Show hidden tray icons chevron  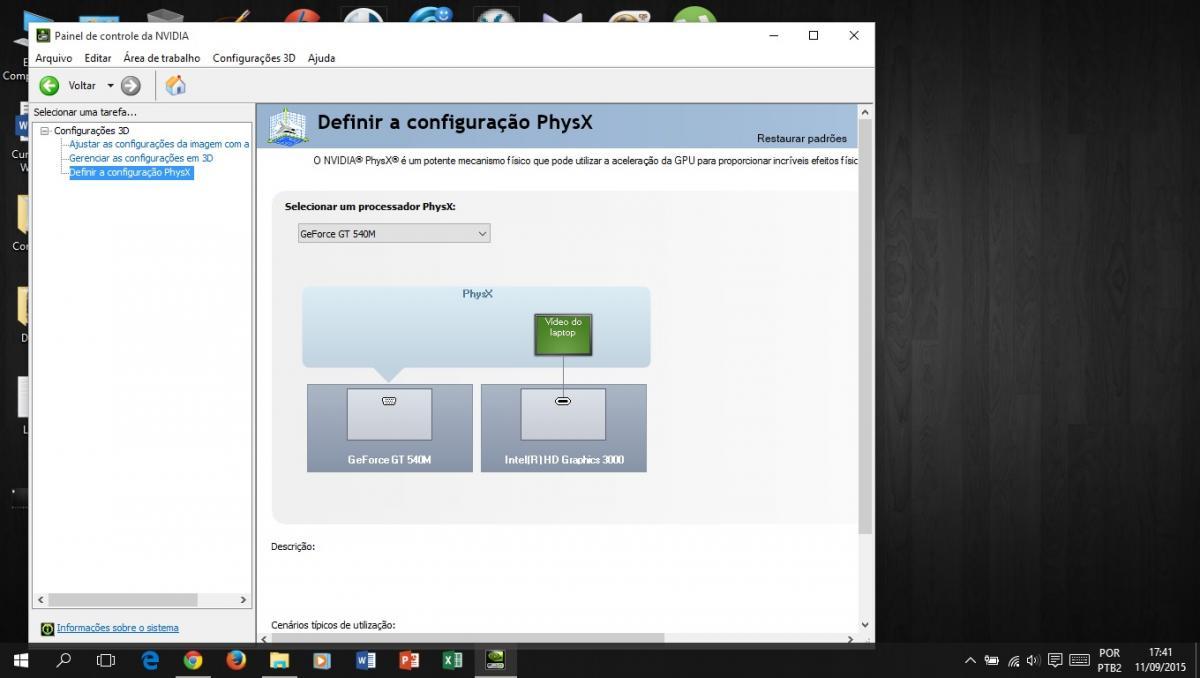point(970,661)
